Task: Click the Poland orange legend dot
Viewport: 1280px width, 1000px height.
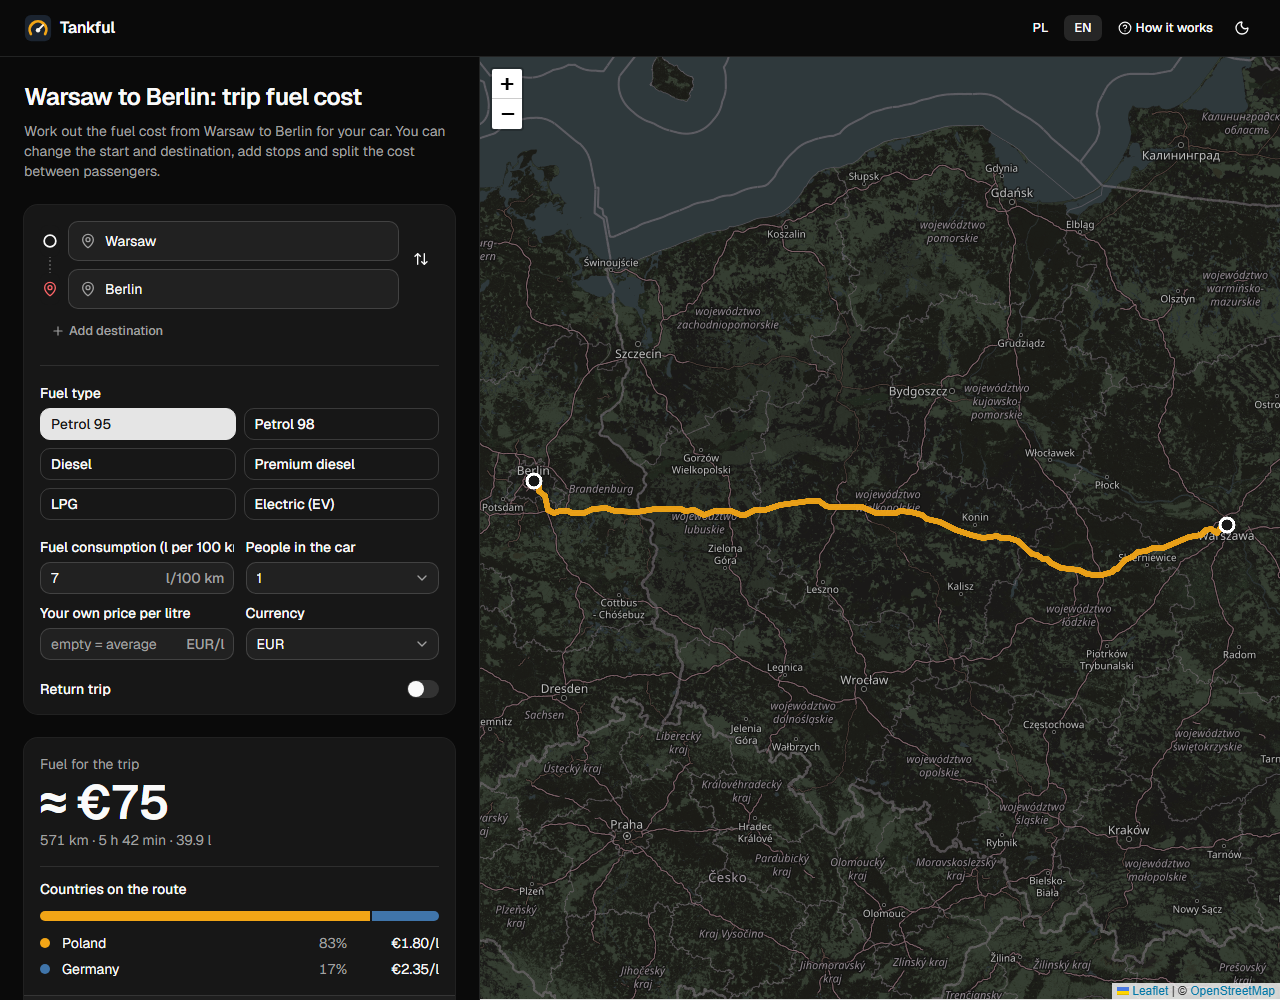Action: tap(45, 943)
